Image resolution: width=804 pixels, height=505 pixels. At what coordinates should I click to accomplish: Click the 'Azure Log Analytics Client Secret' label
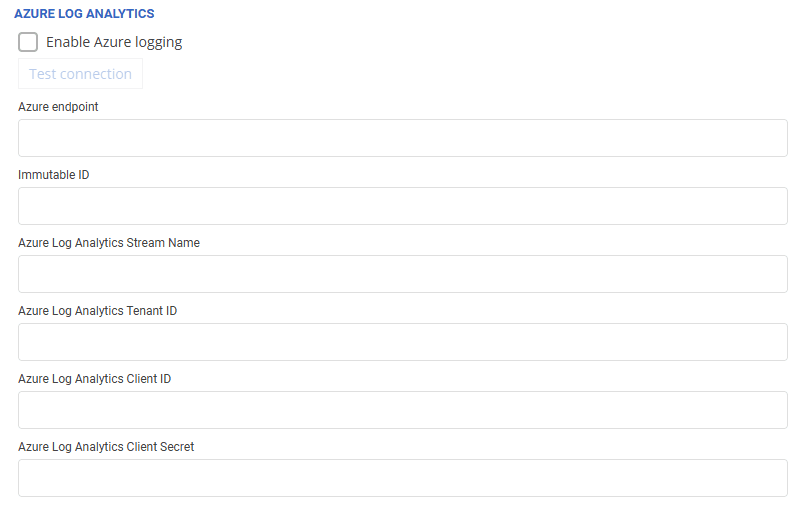point(106,447)
